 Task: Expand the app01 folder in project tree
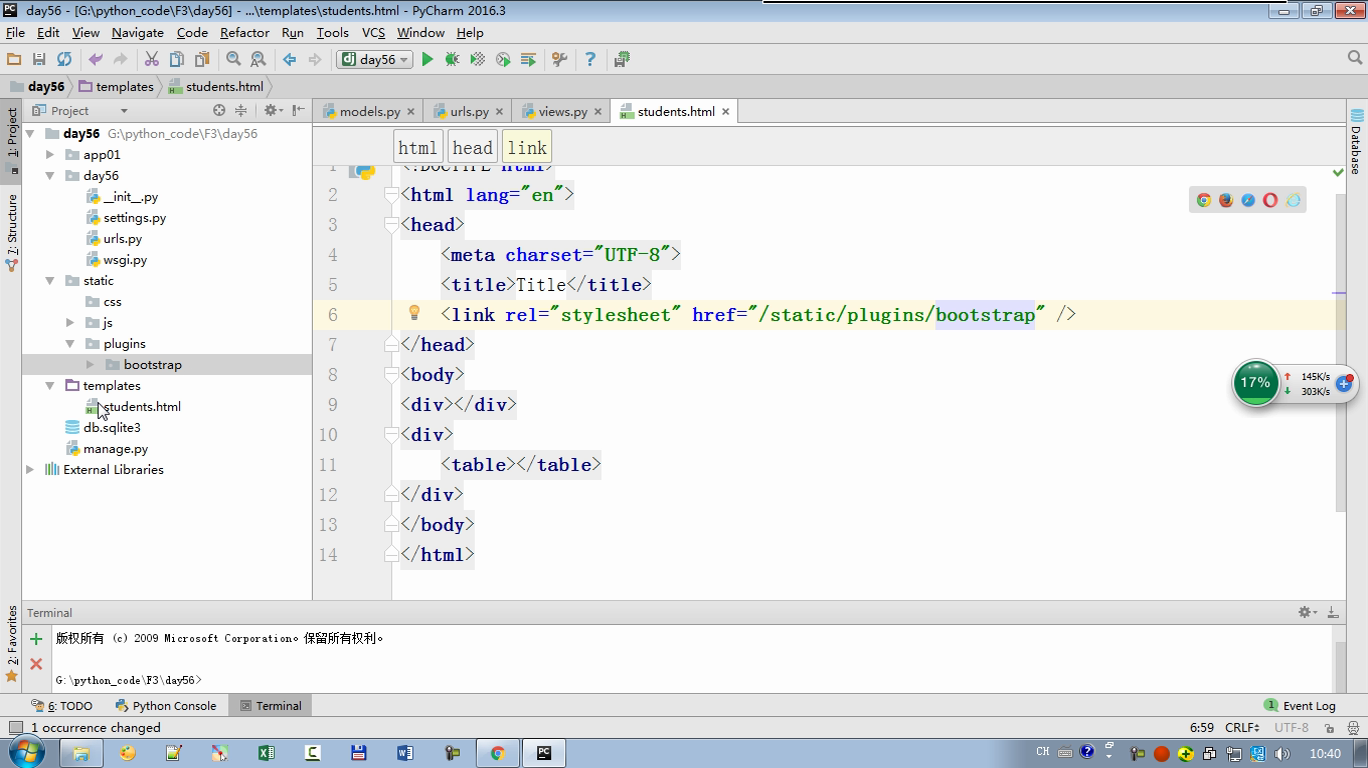pyautogui.click(x=50, y=155)
